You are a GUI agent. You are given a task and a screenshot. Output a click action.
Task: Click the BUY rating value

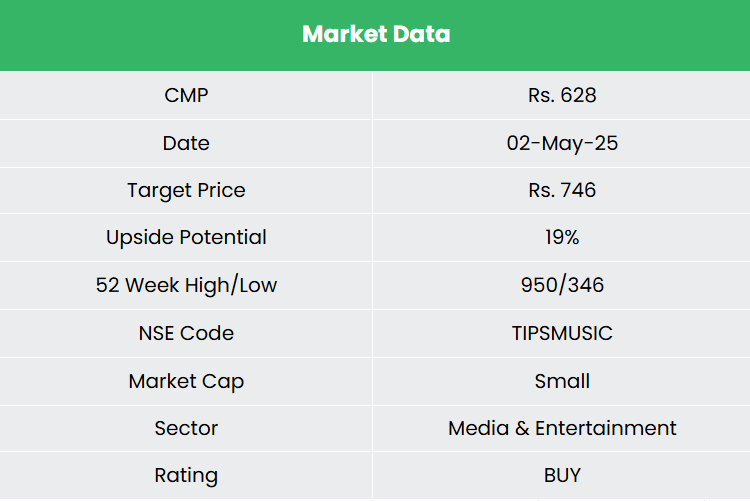(562, 475)
